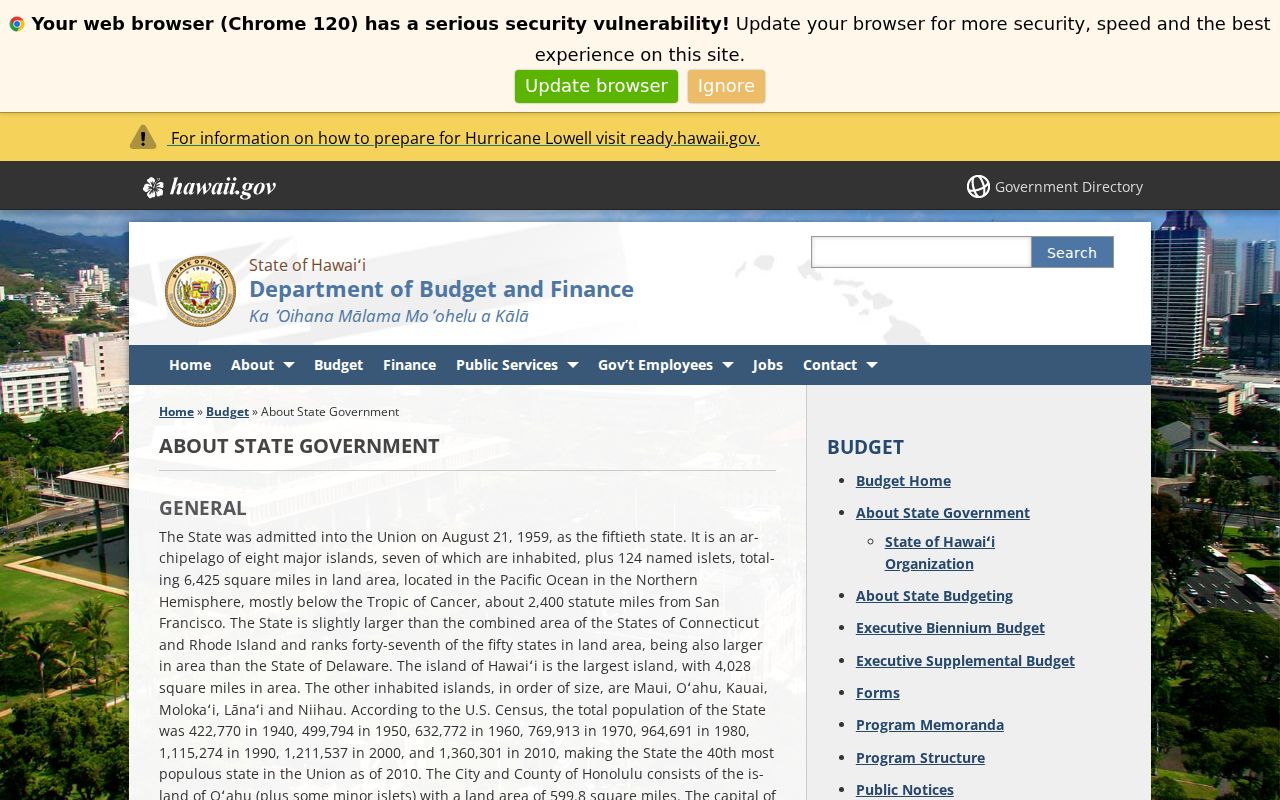Expand the Contact dropdown arrow
This screenshot has width=1280, height=800.
coord(872,365)
